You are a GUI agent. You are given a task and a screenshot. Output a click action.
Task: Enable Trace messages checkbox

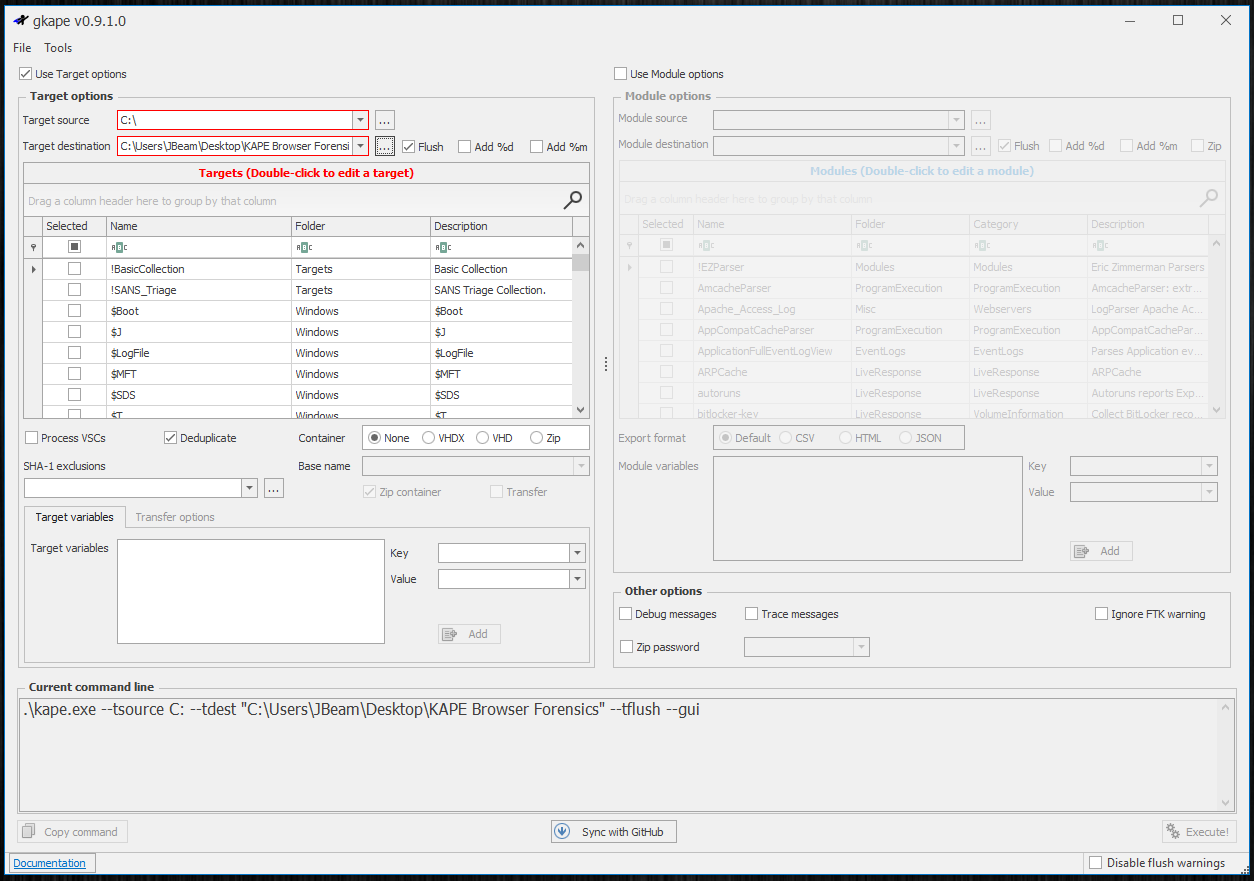point(751,614)
